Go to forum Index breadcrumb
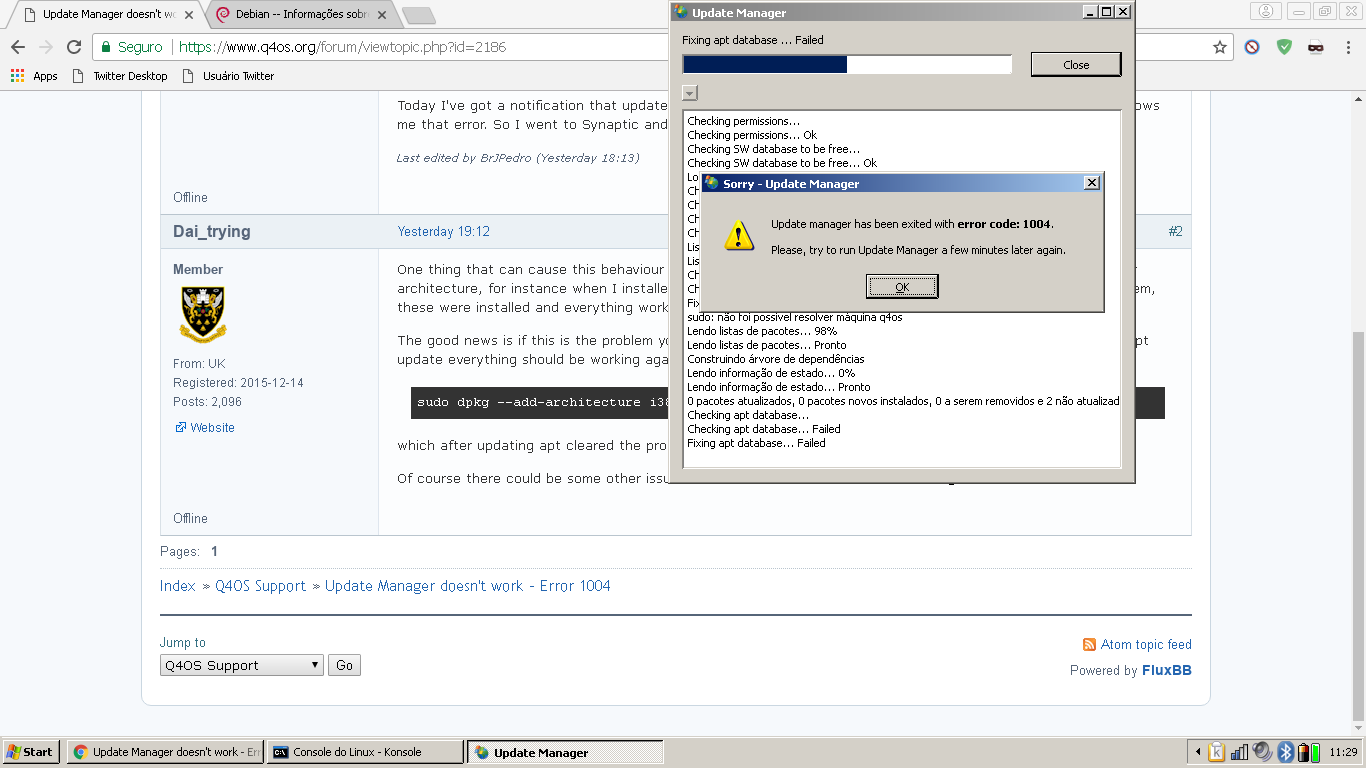 click(x=178, y=586)
